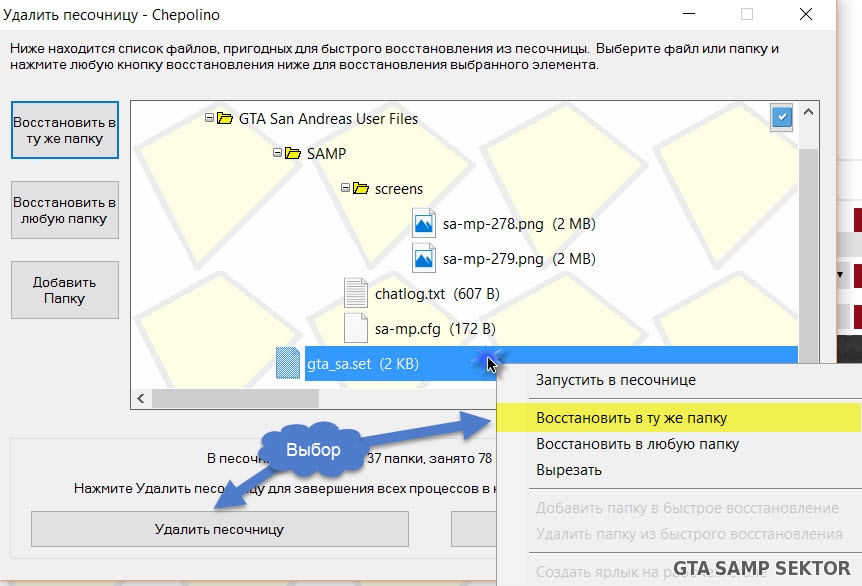Viewport: 862px width, 586px height.
Task: Click the GTA San Andreas User Files folder icon
Action: coord(225,118)
